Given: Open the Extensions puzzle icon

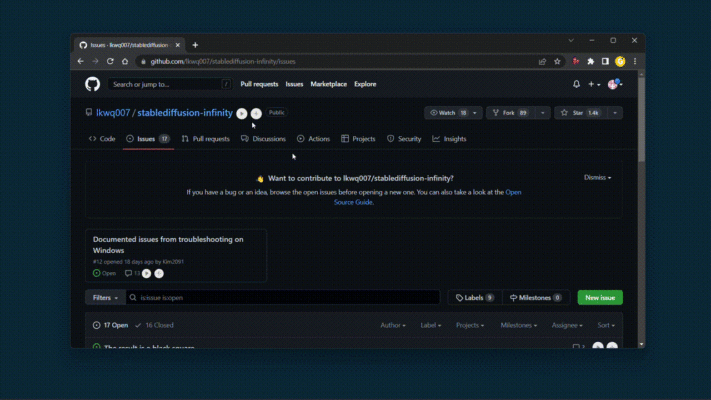Looking at the screenshot, I should click(590, 61).
